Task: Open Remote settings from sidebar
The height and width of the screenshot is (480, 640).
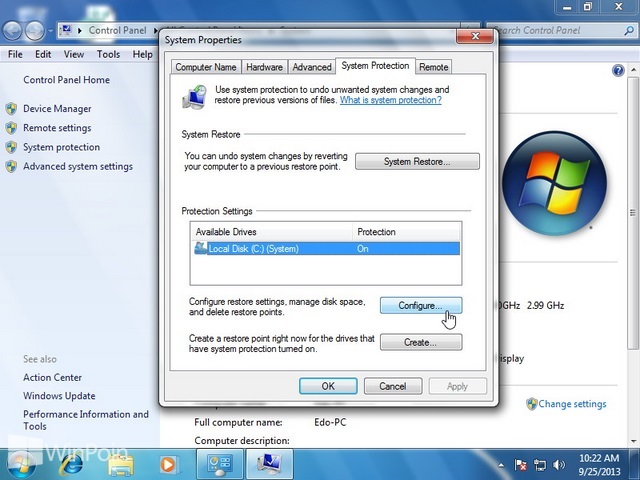Action: click(57, 128)
